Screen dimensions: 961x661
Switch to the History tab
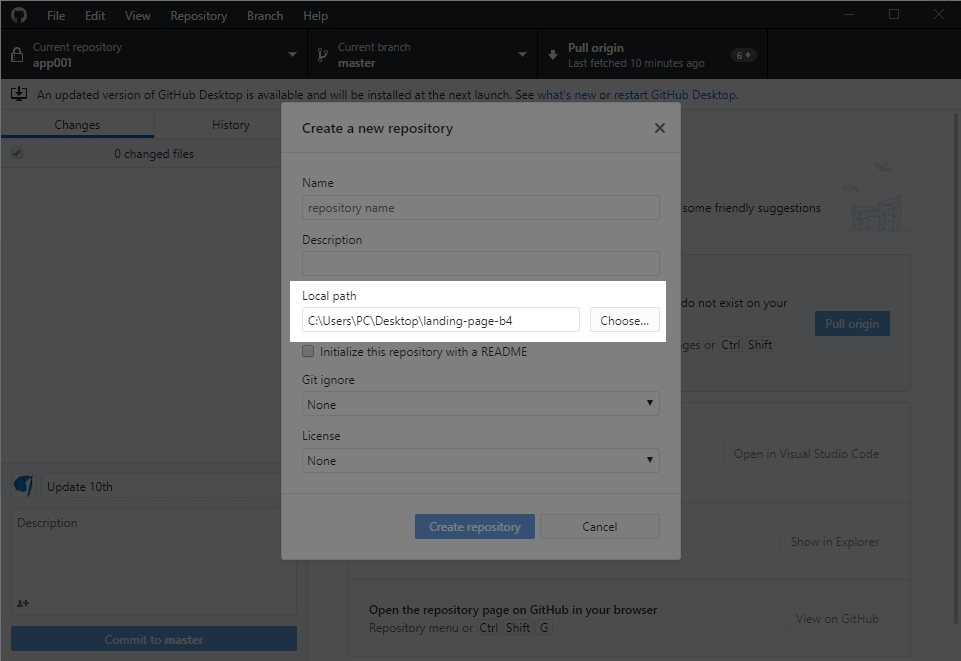[230, 124]
